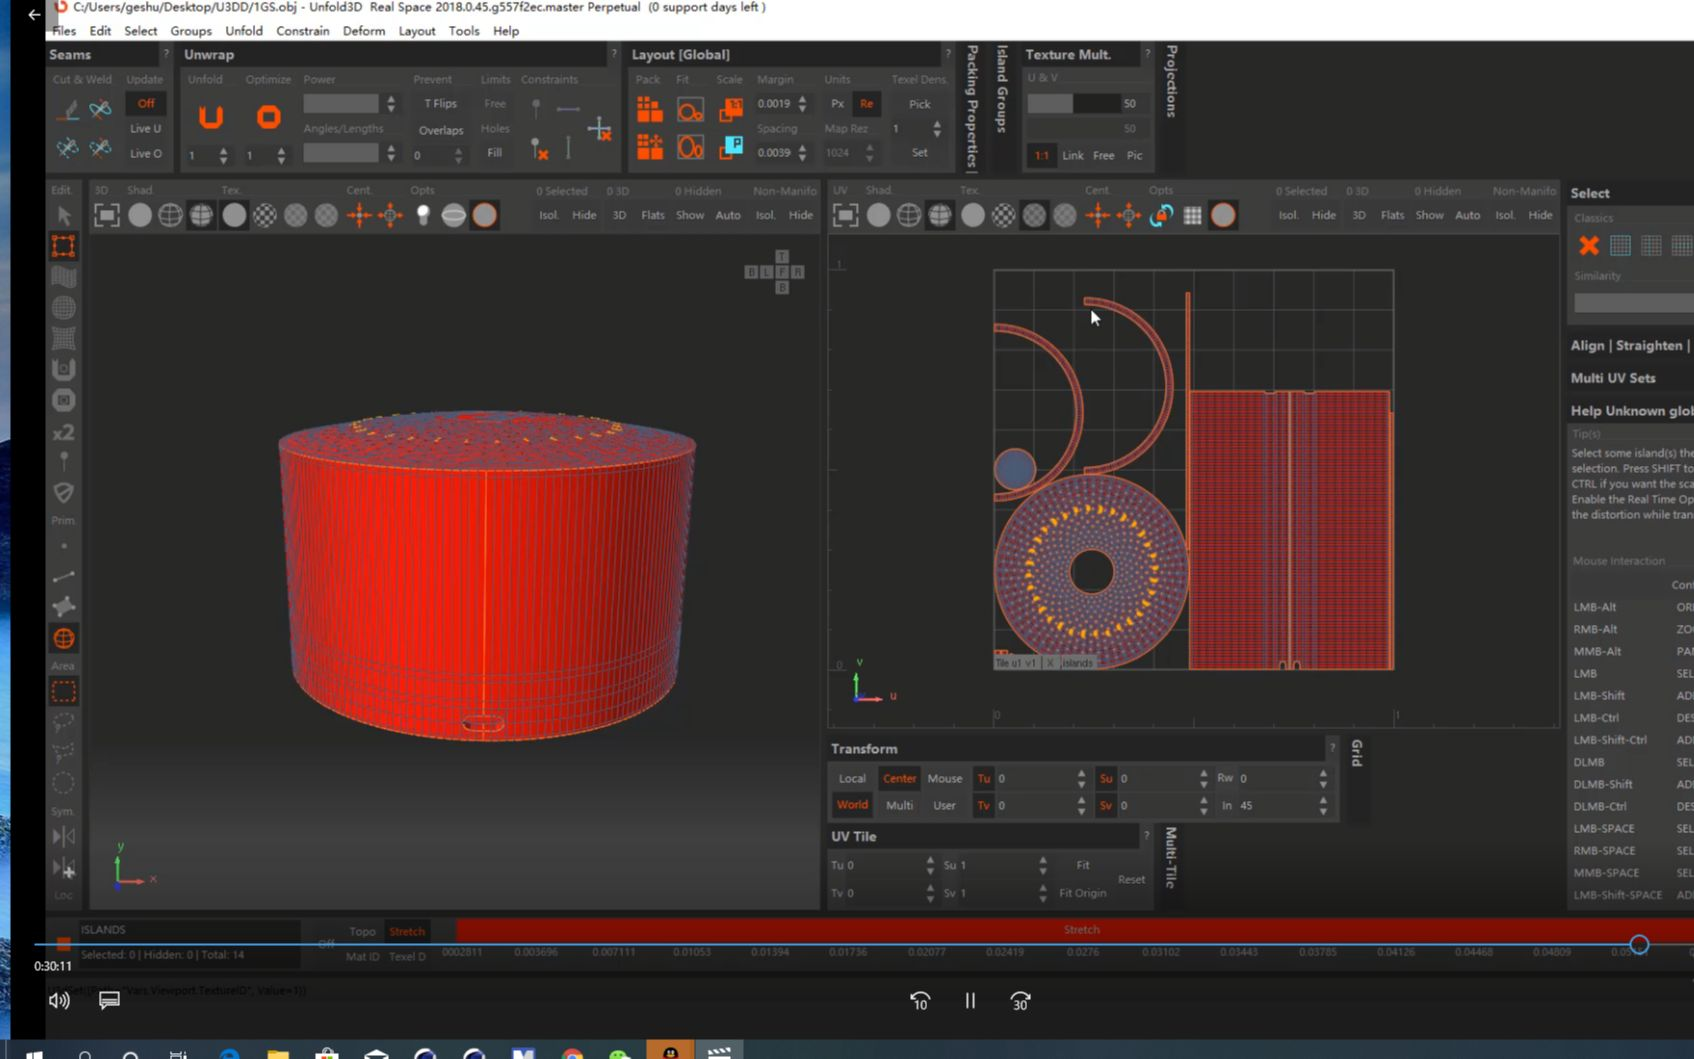Select the Cut seams tool icon
The image size is (1694, 1059).
(x=68, y=109)
